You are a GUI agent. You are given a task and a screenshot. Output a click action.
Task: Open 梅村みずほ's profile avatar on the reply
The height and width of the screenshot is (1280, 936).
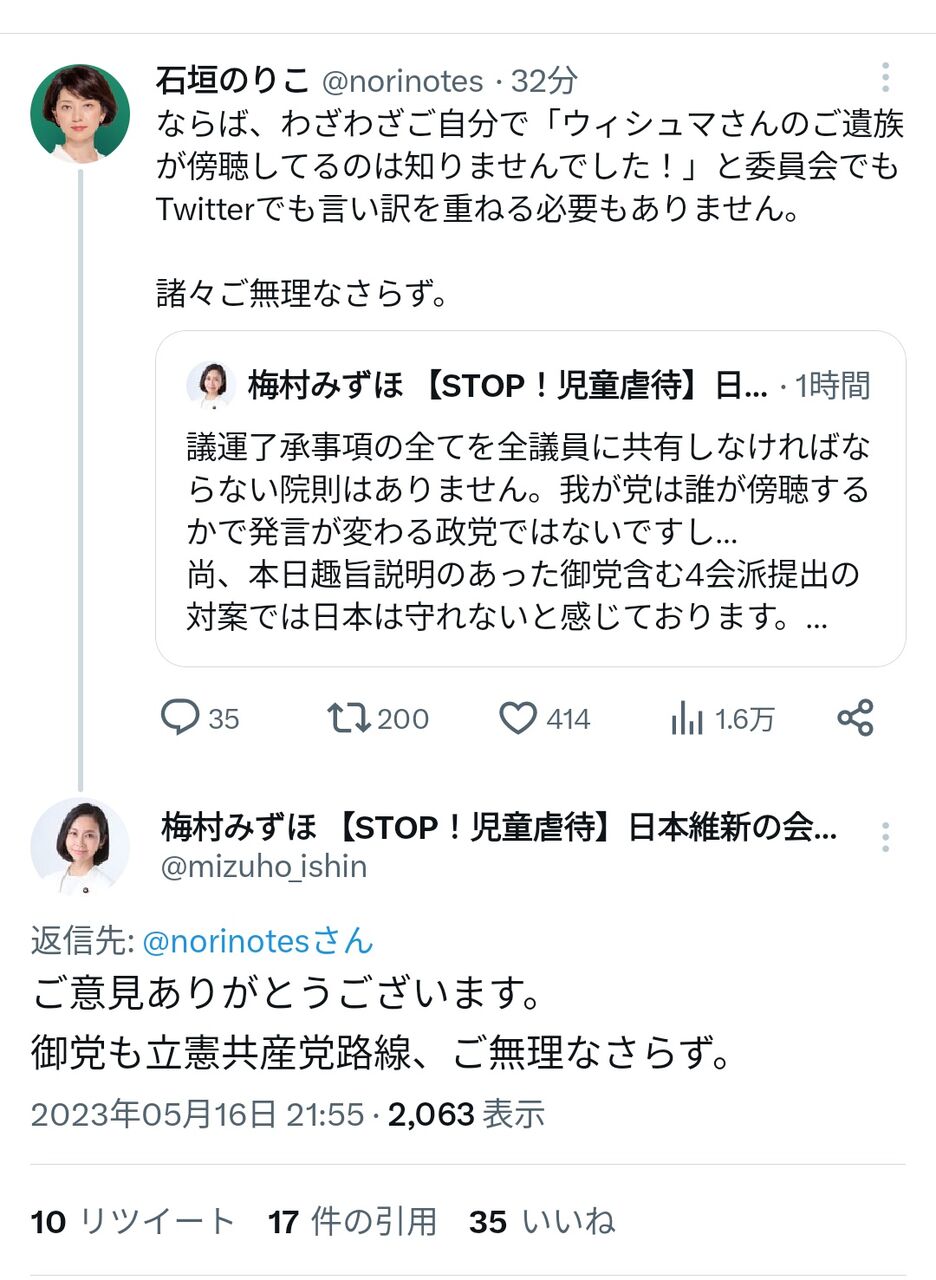click(x=80, y=846)
